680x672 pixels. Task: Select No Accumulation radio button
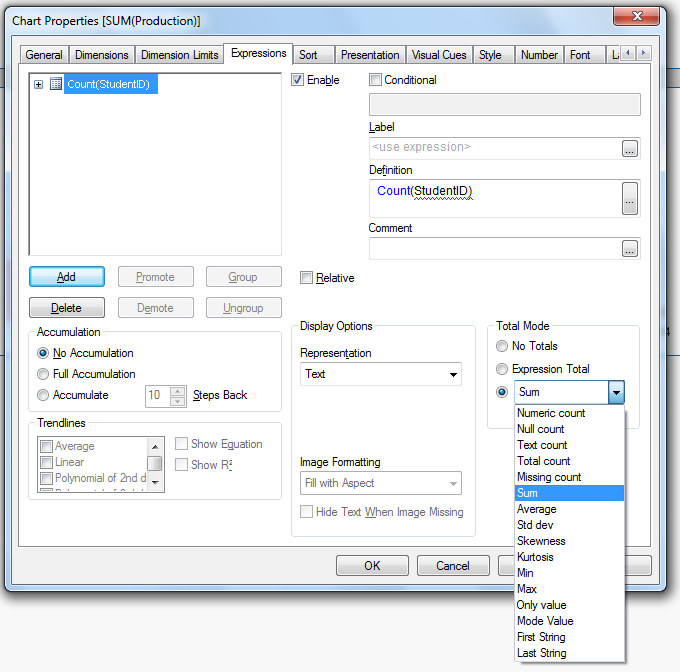tap(43, 353)
